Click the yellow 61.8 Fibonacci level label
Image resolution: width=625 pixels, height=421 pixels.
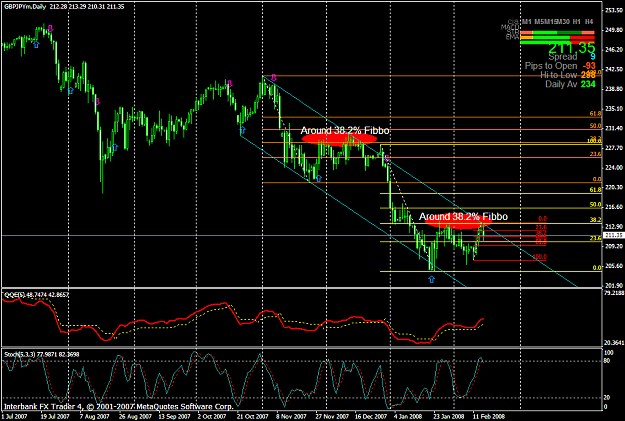click(x=596, y=190)
